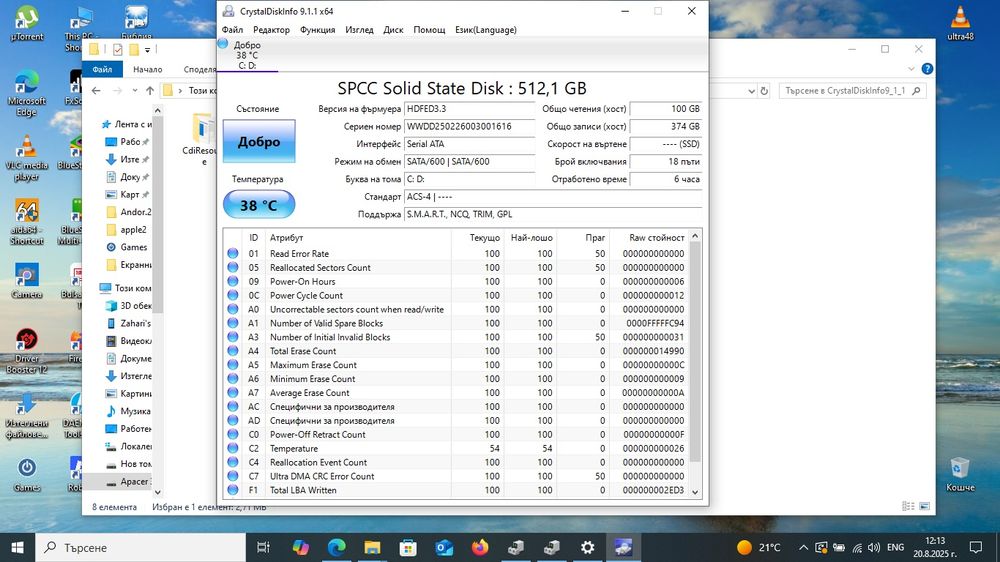The height and width of the screenshot is (562, 1000).
Task: Select Games in File Explorer sidebar
Action: click(x=133, y=247)
